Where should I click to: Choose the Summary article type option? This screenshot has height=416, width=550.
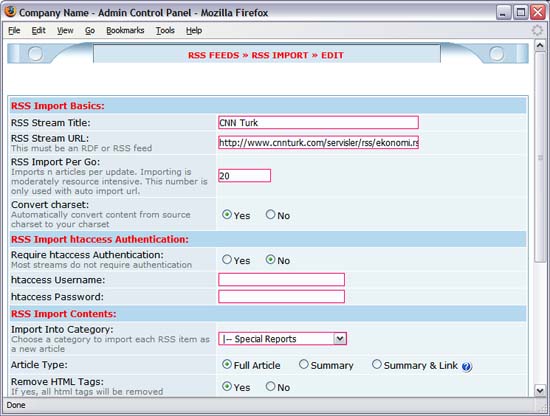pyautogui.click(x=303, y=364)
